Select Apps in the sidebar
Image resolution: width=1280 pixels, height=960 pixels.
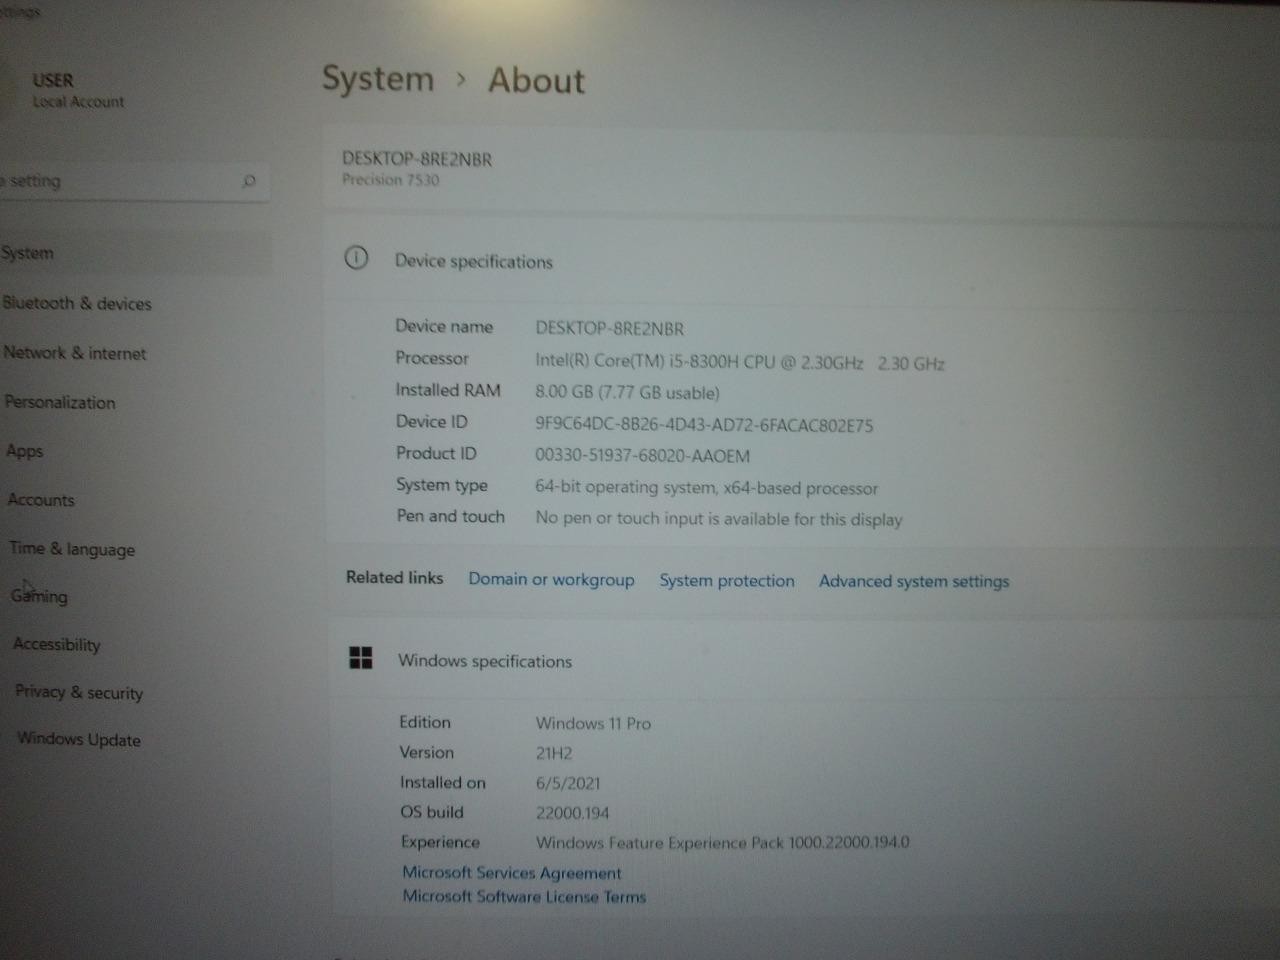25,451
